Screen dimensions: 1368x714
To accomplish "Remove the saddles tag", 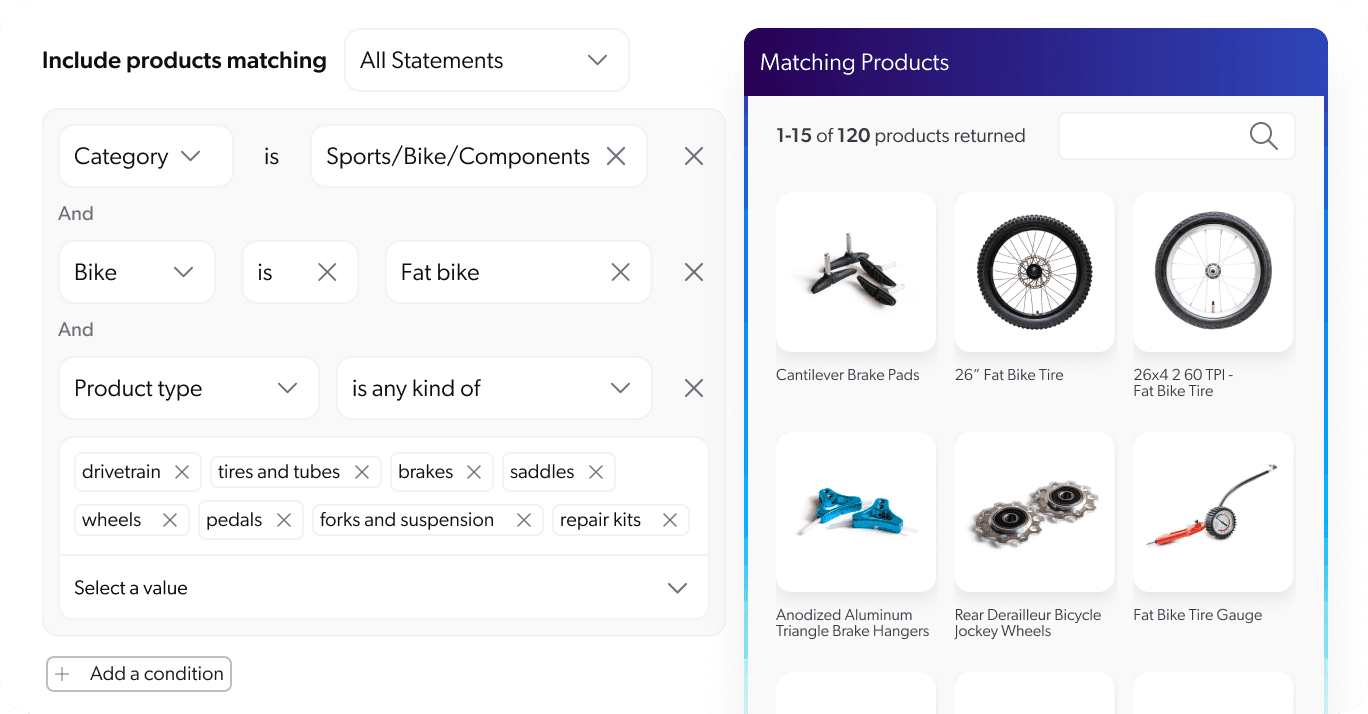I will (x=596, y=472).
